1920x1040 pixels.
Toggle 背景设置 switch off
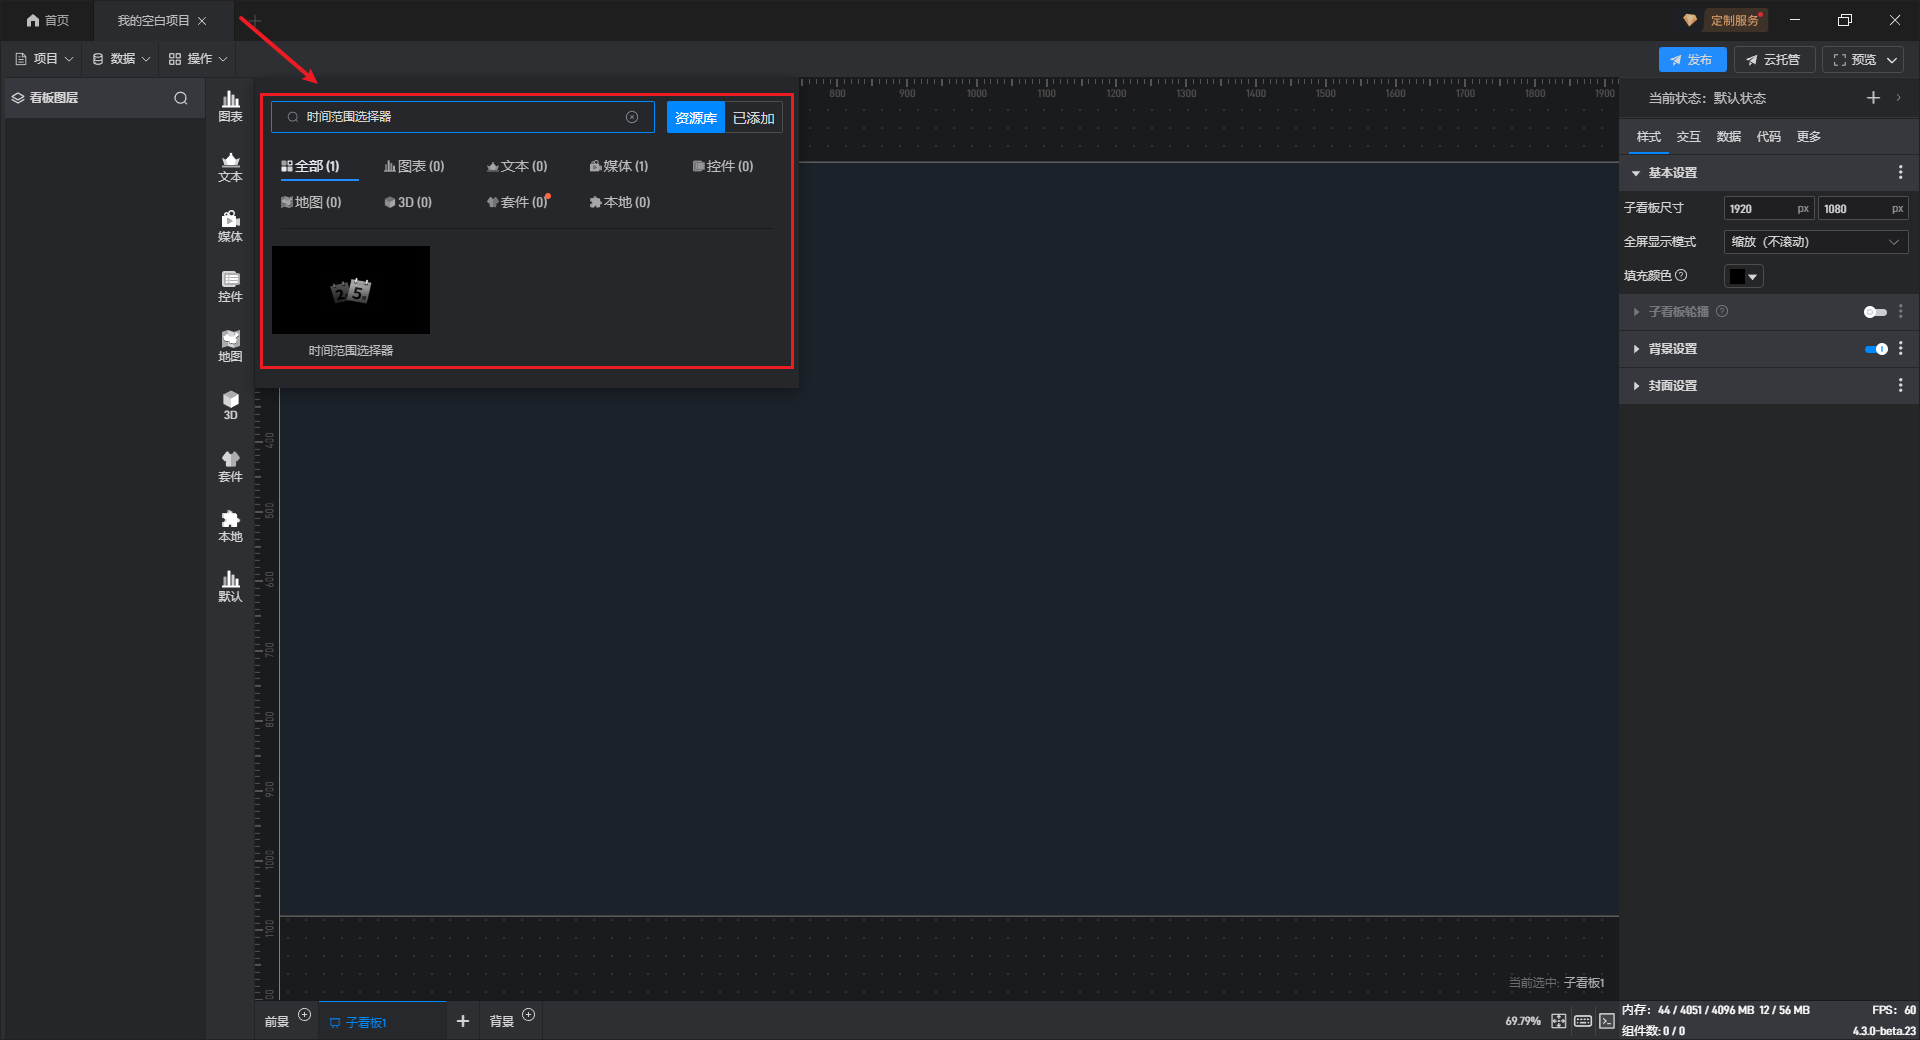(x=1876, y=349)
